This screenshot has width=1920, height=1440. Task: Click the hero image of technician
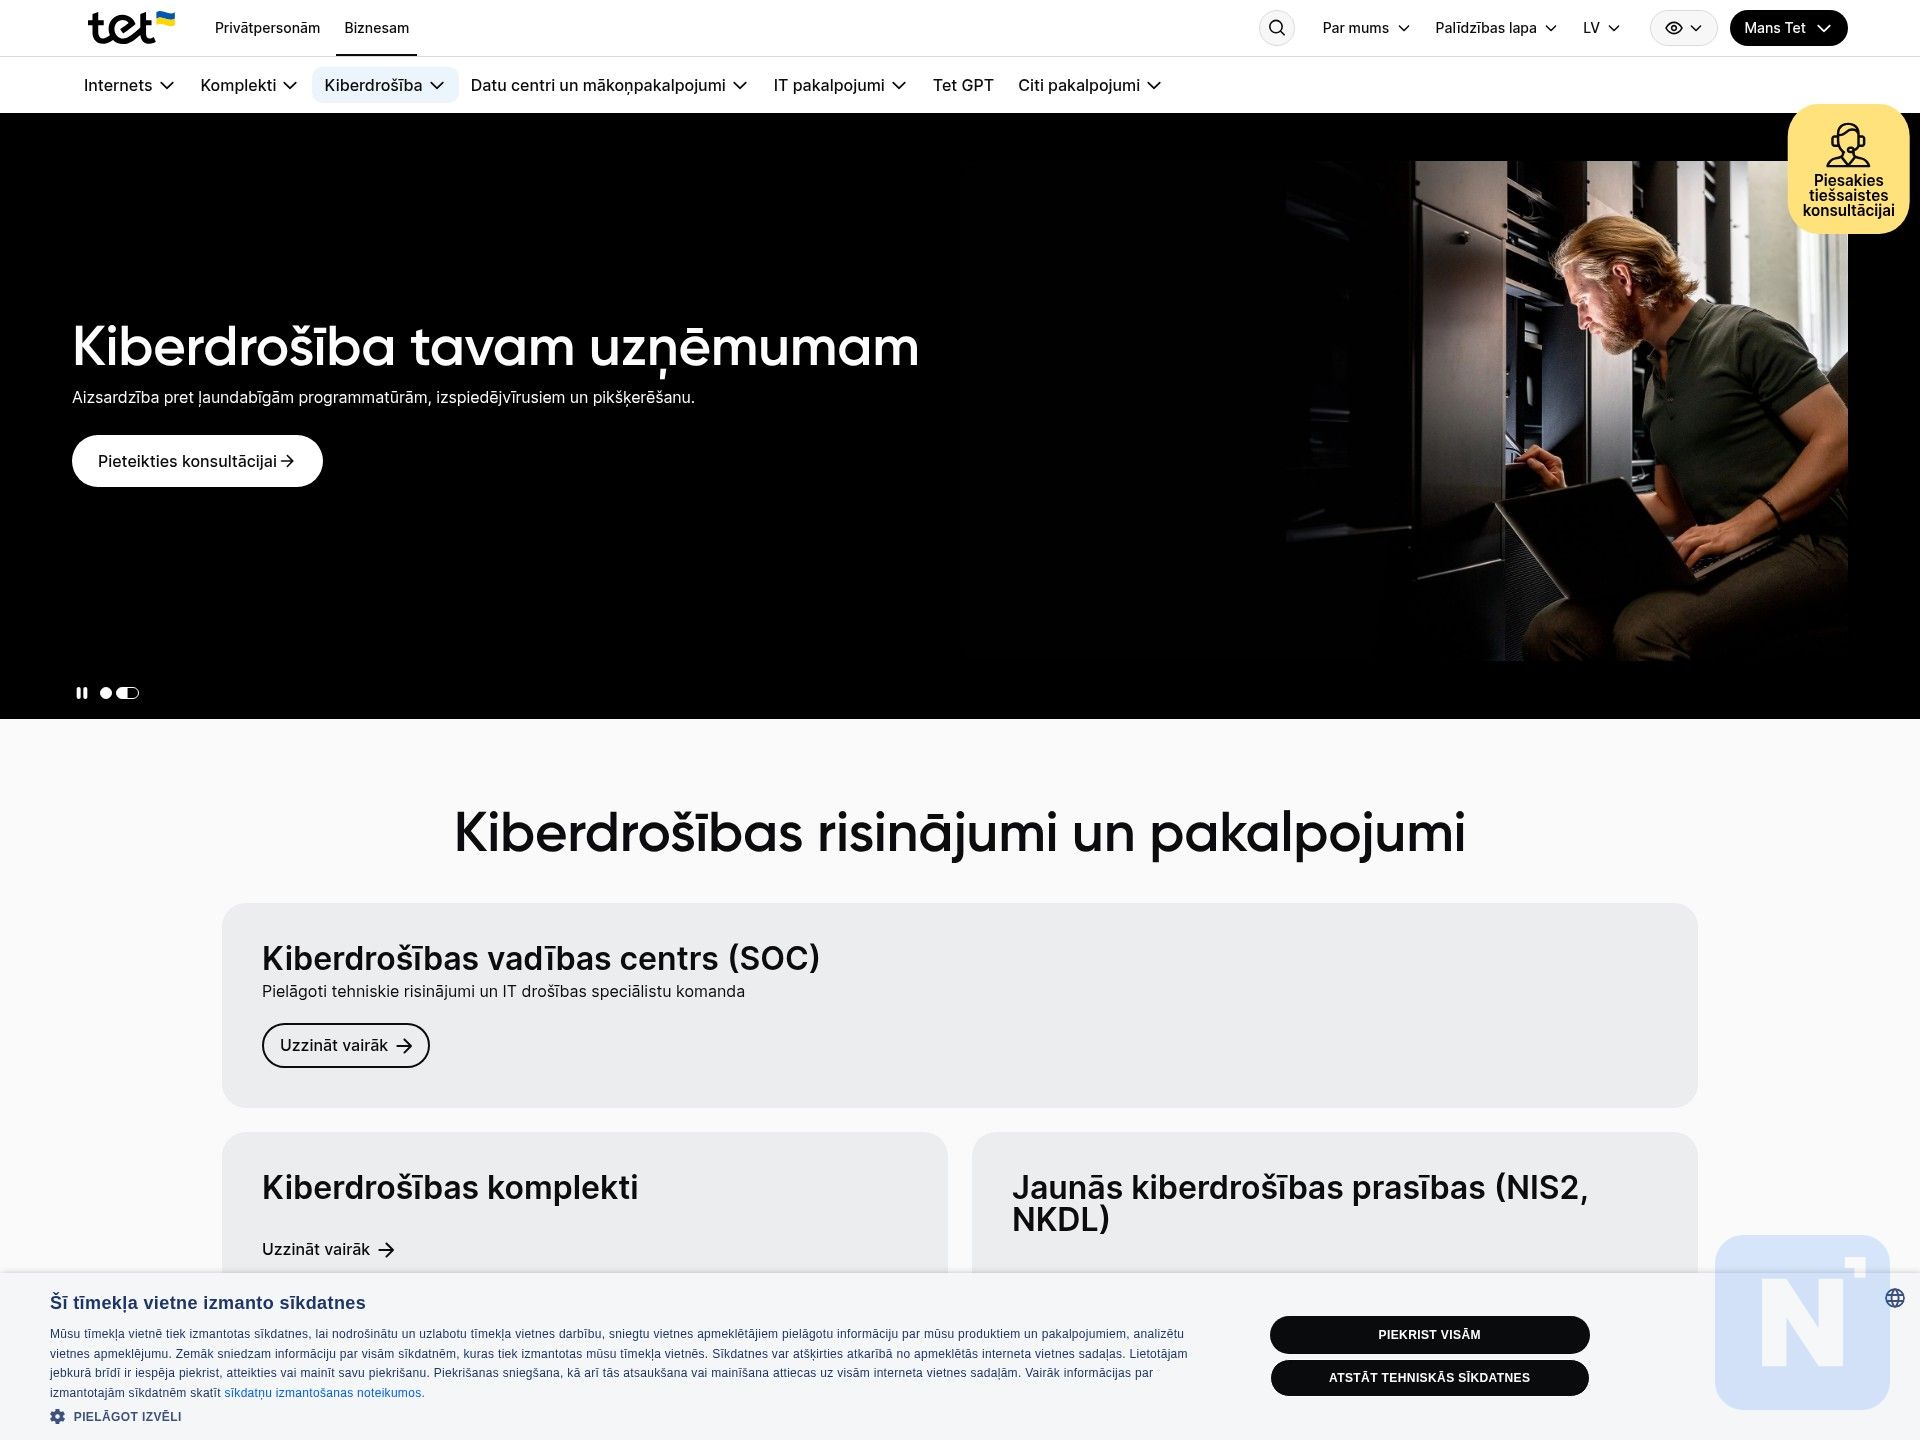click(x=1566, y=410)
